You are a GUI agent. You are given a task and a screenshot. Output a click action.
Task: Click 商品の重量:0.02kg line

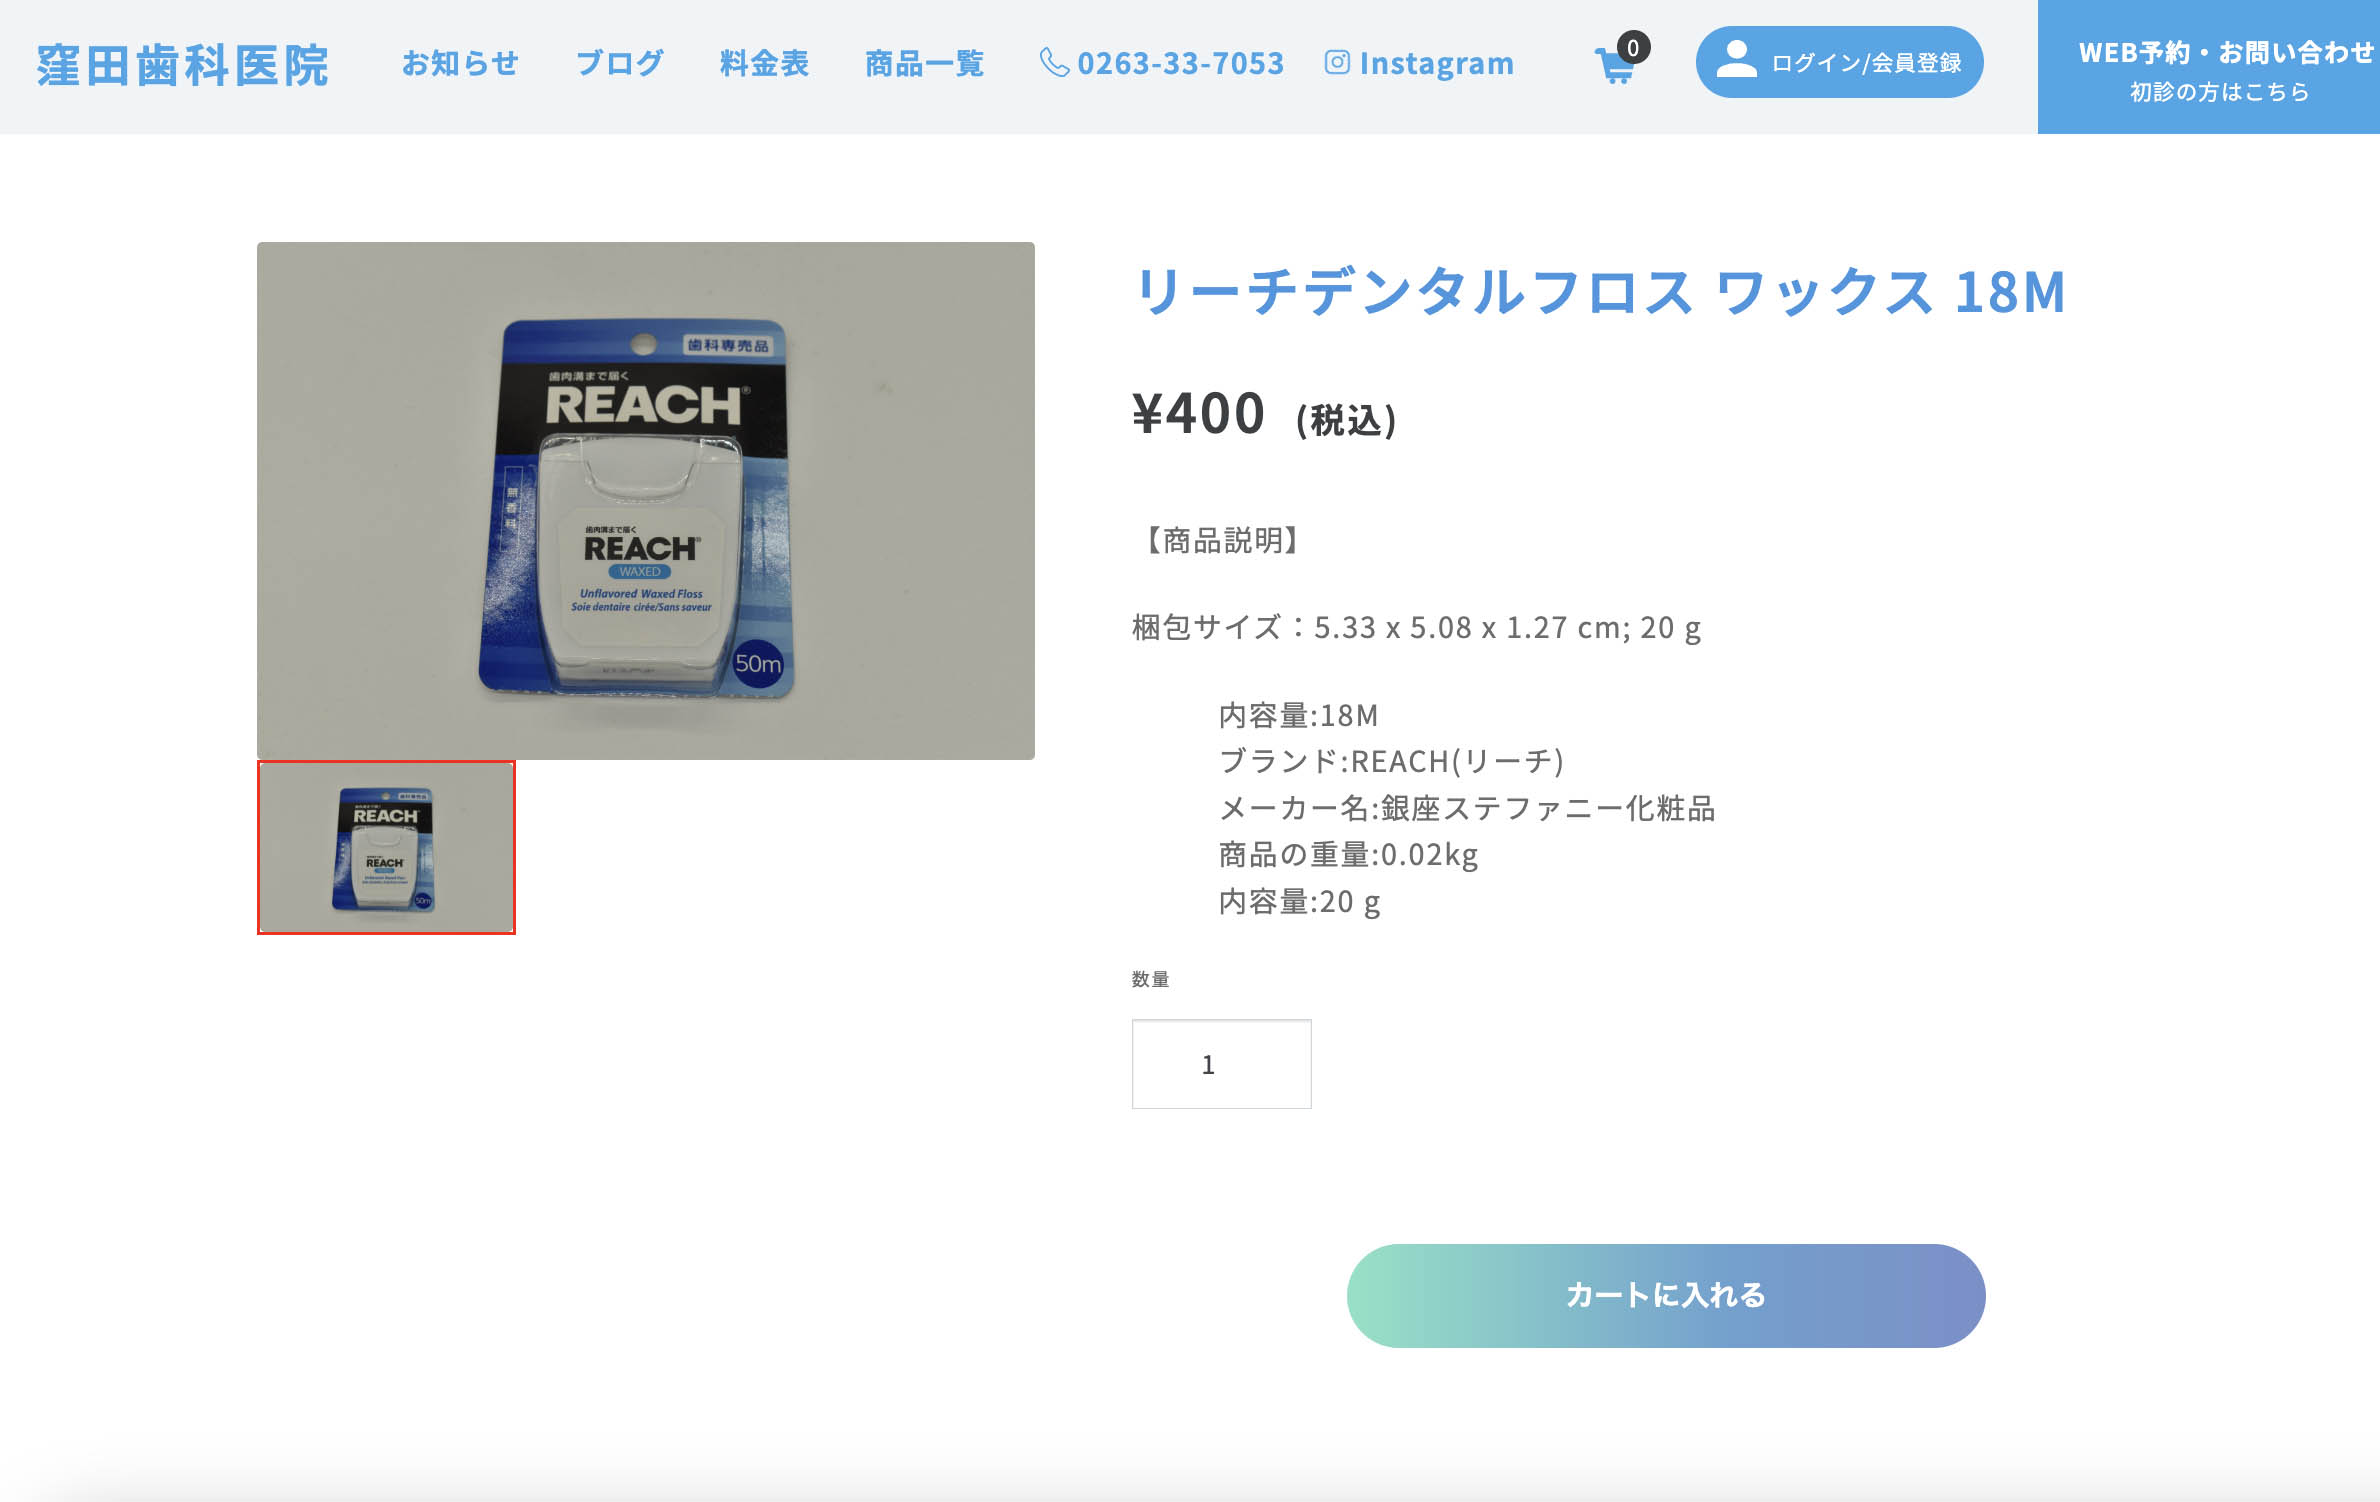click(1348, 855)
